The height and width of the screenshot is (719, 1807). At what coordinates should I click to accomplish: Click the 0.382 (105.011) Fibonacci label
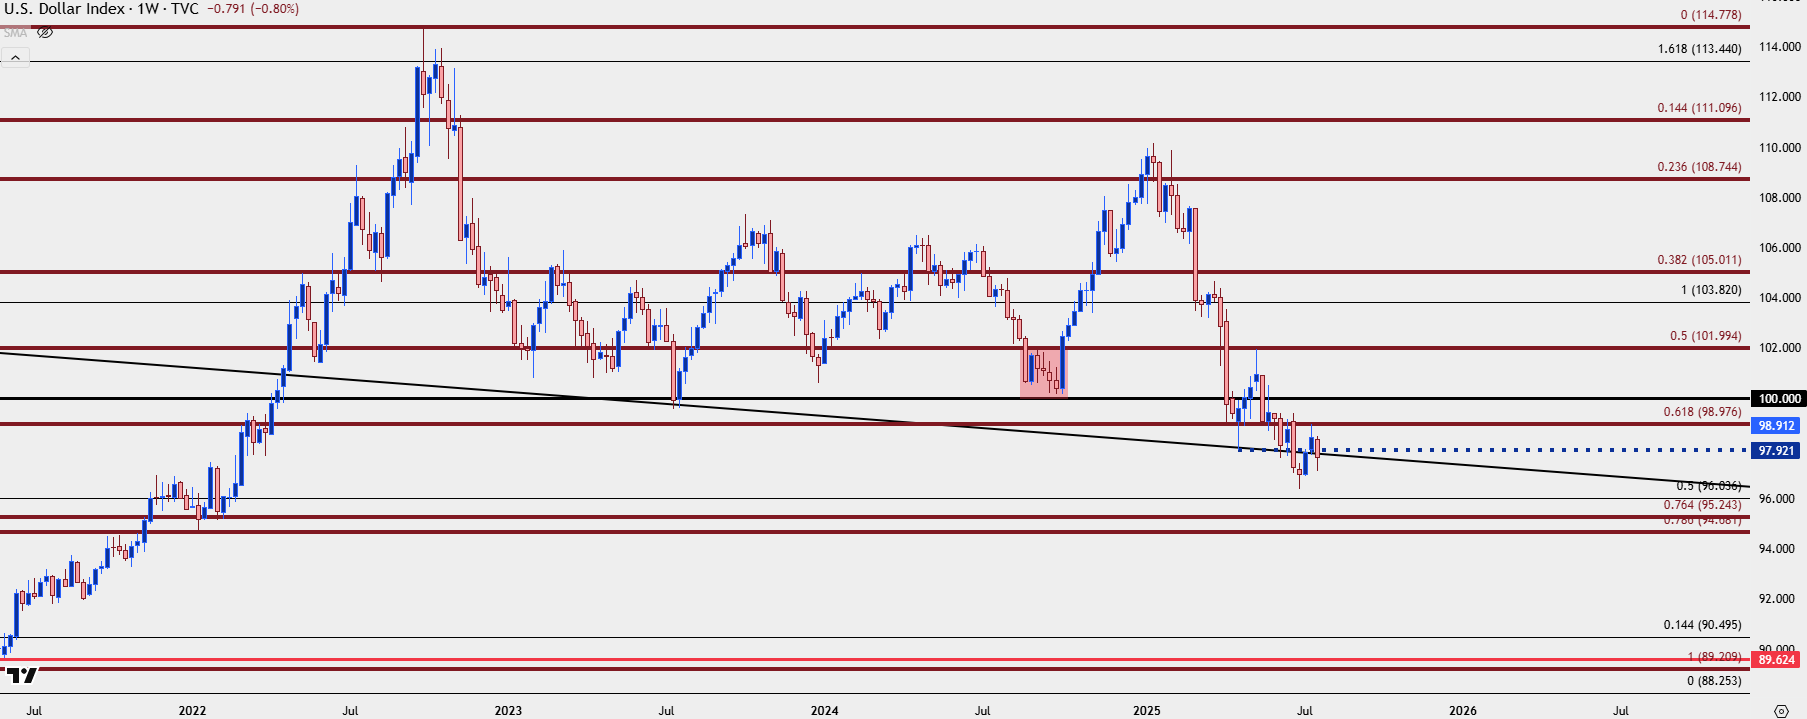pyautogui.click(x=1699, y=260)
